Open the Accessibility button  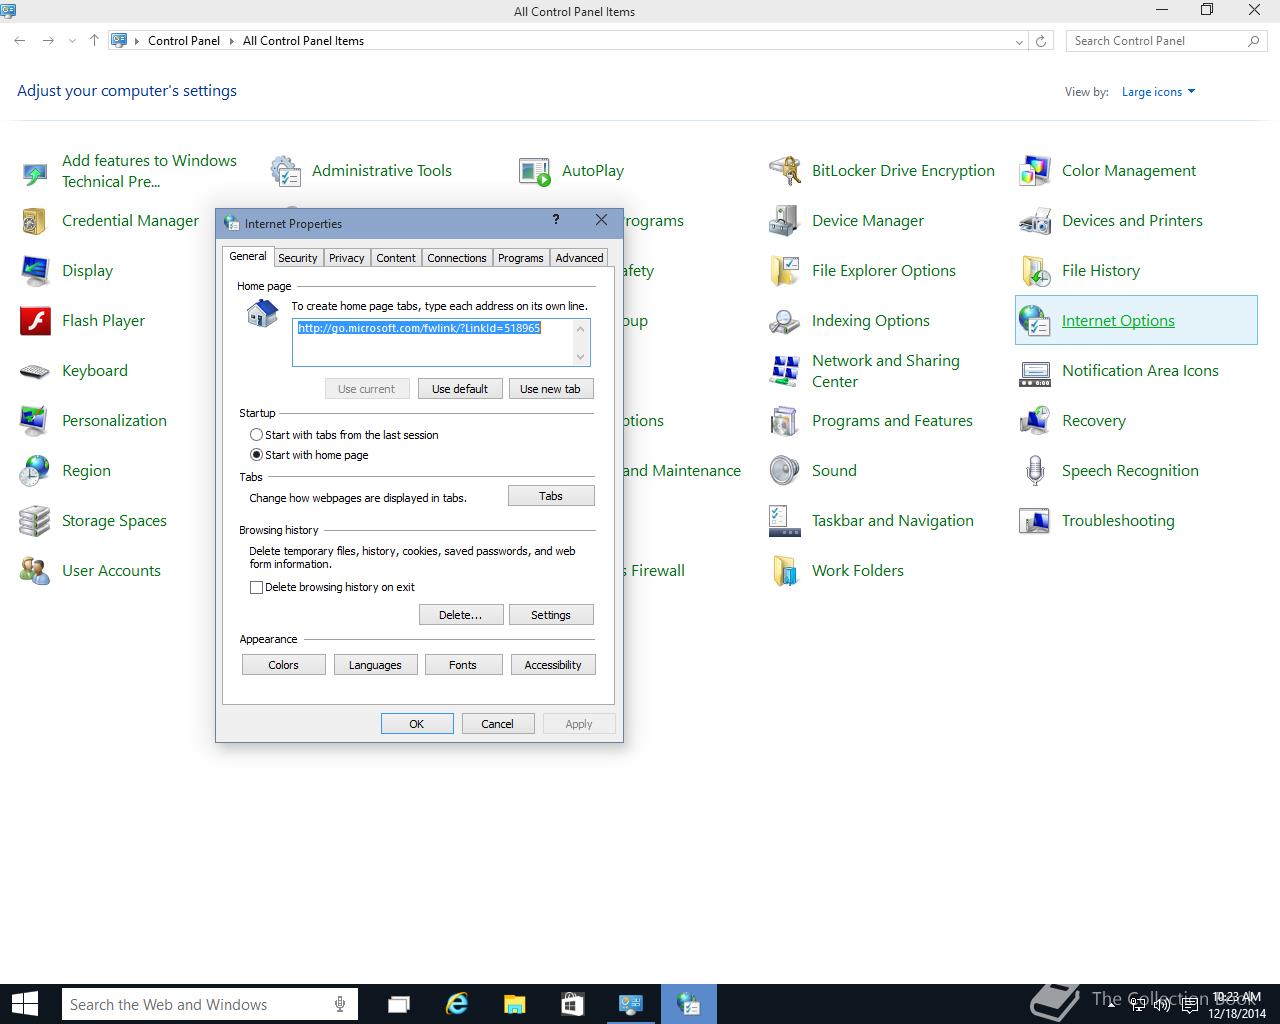point(553,665)
